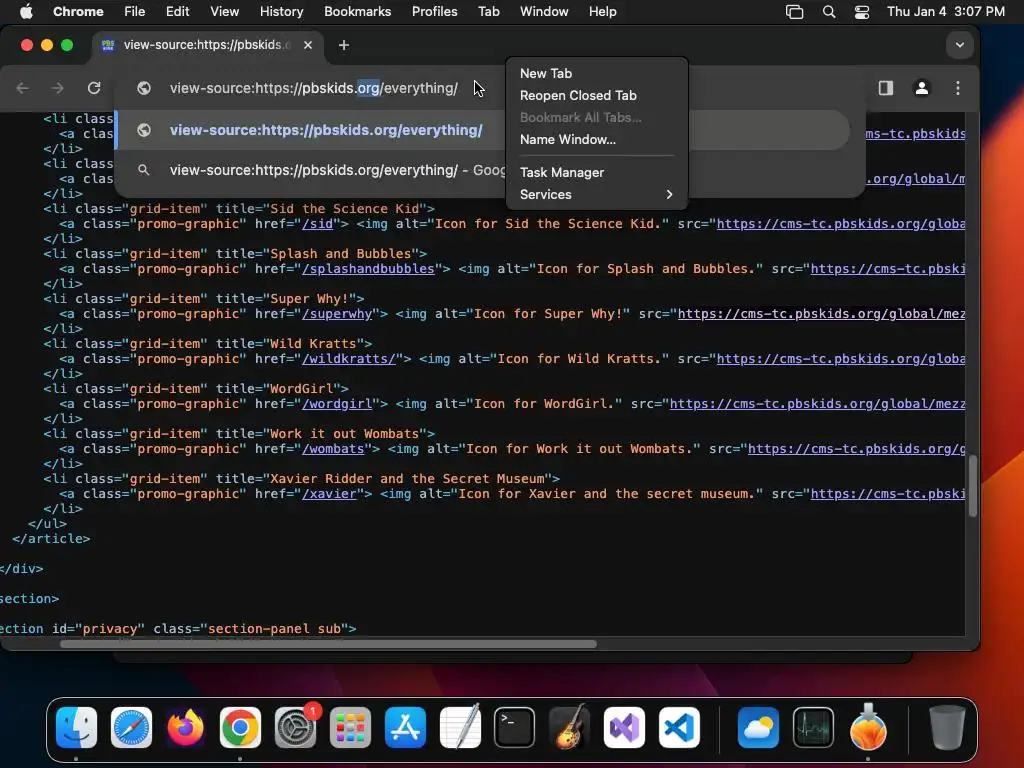Open Activity Monitor from the dock
Screen dimensions: 1024x768
click(x=813, y=728)
